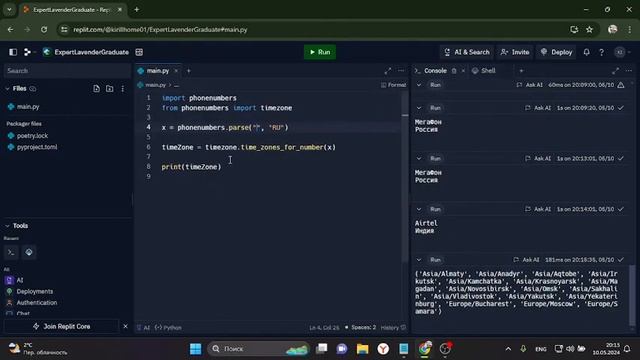Open the recent Shell tool icon
Screen dimensions: 640x360
click(11, 252)
